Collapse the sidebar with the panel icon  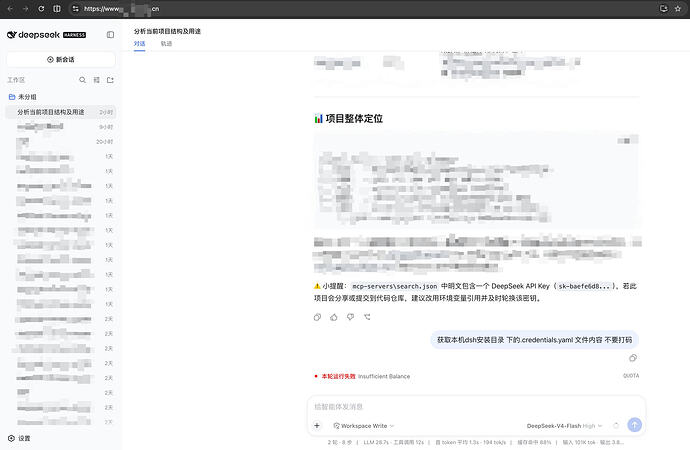pyautogui.click(x=110, y=35)
